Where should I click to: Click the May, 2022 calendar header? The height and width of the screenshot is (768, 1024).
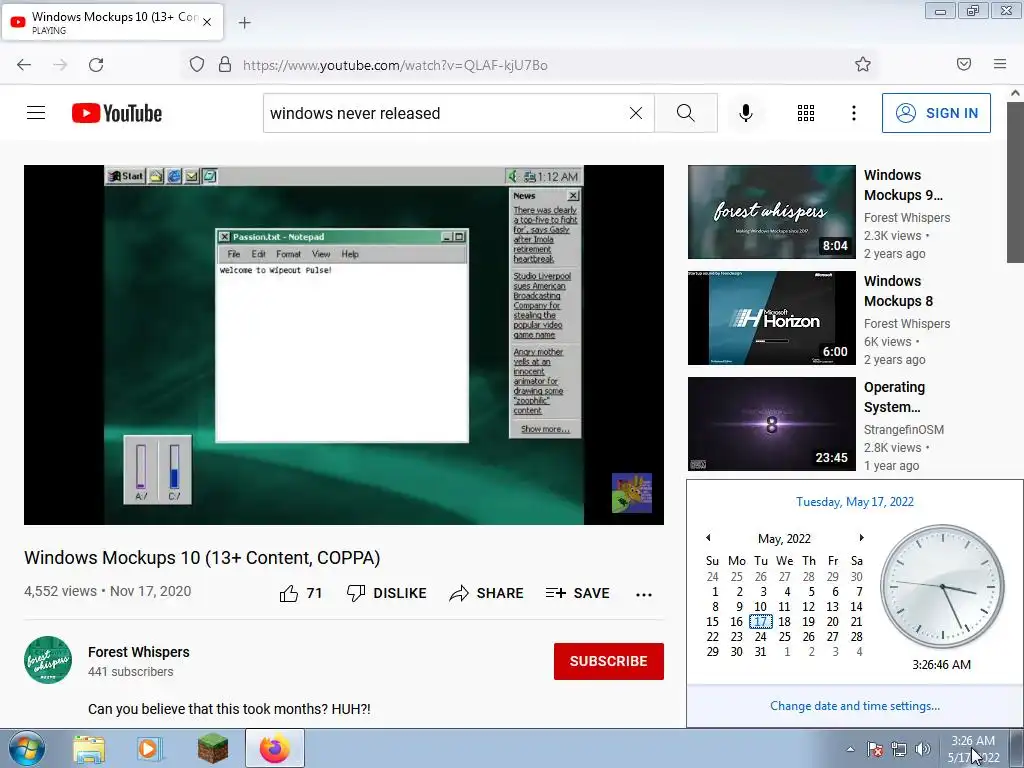pyautogui.click(x=784, y=539)
